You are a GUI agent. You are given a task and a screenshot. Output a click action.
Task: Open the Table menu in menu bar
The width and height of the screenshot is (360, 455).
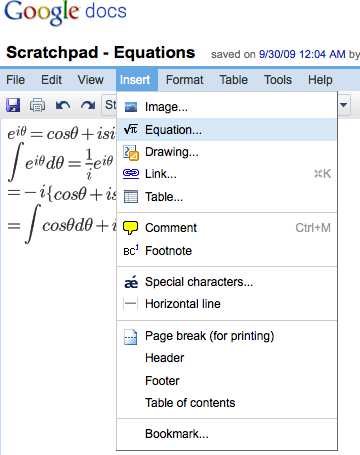pos(233,80)
